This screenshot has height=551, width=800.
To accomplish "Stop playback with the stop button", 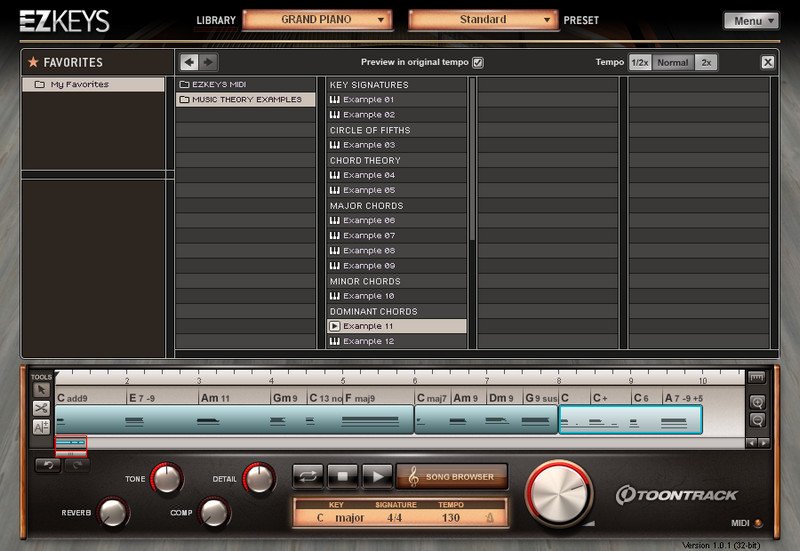I will coord(342,476).
